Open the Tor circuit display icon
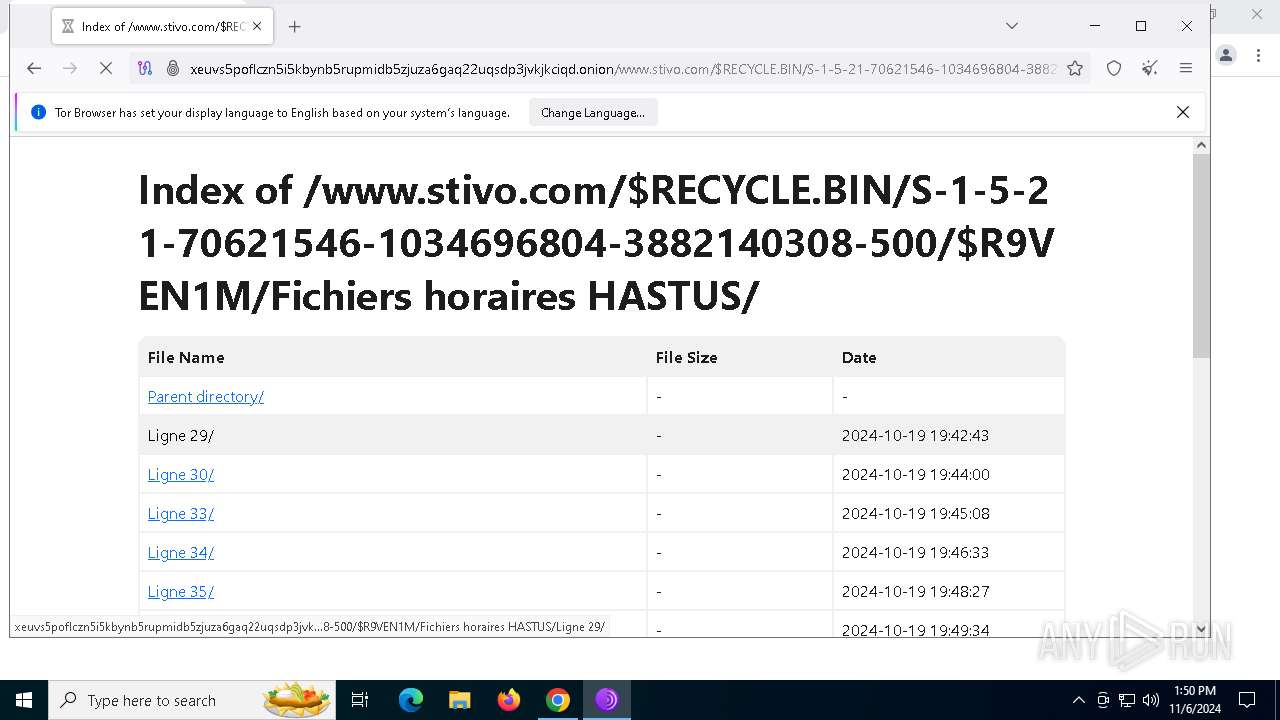This screenshot has width=1280, height=720. coord(145,68)
